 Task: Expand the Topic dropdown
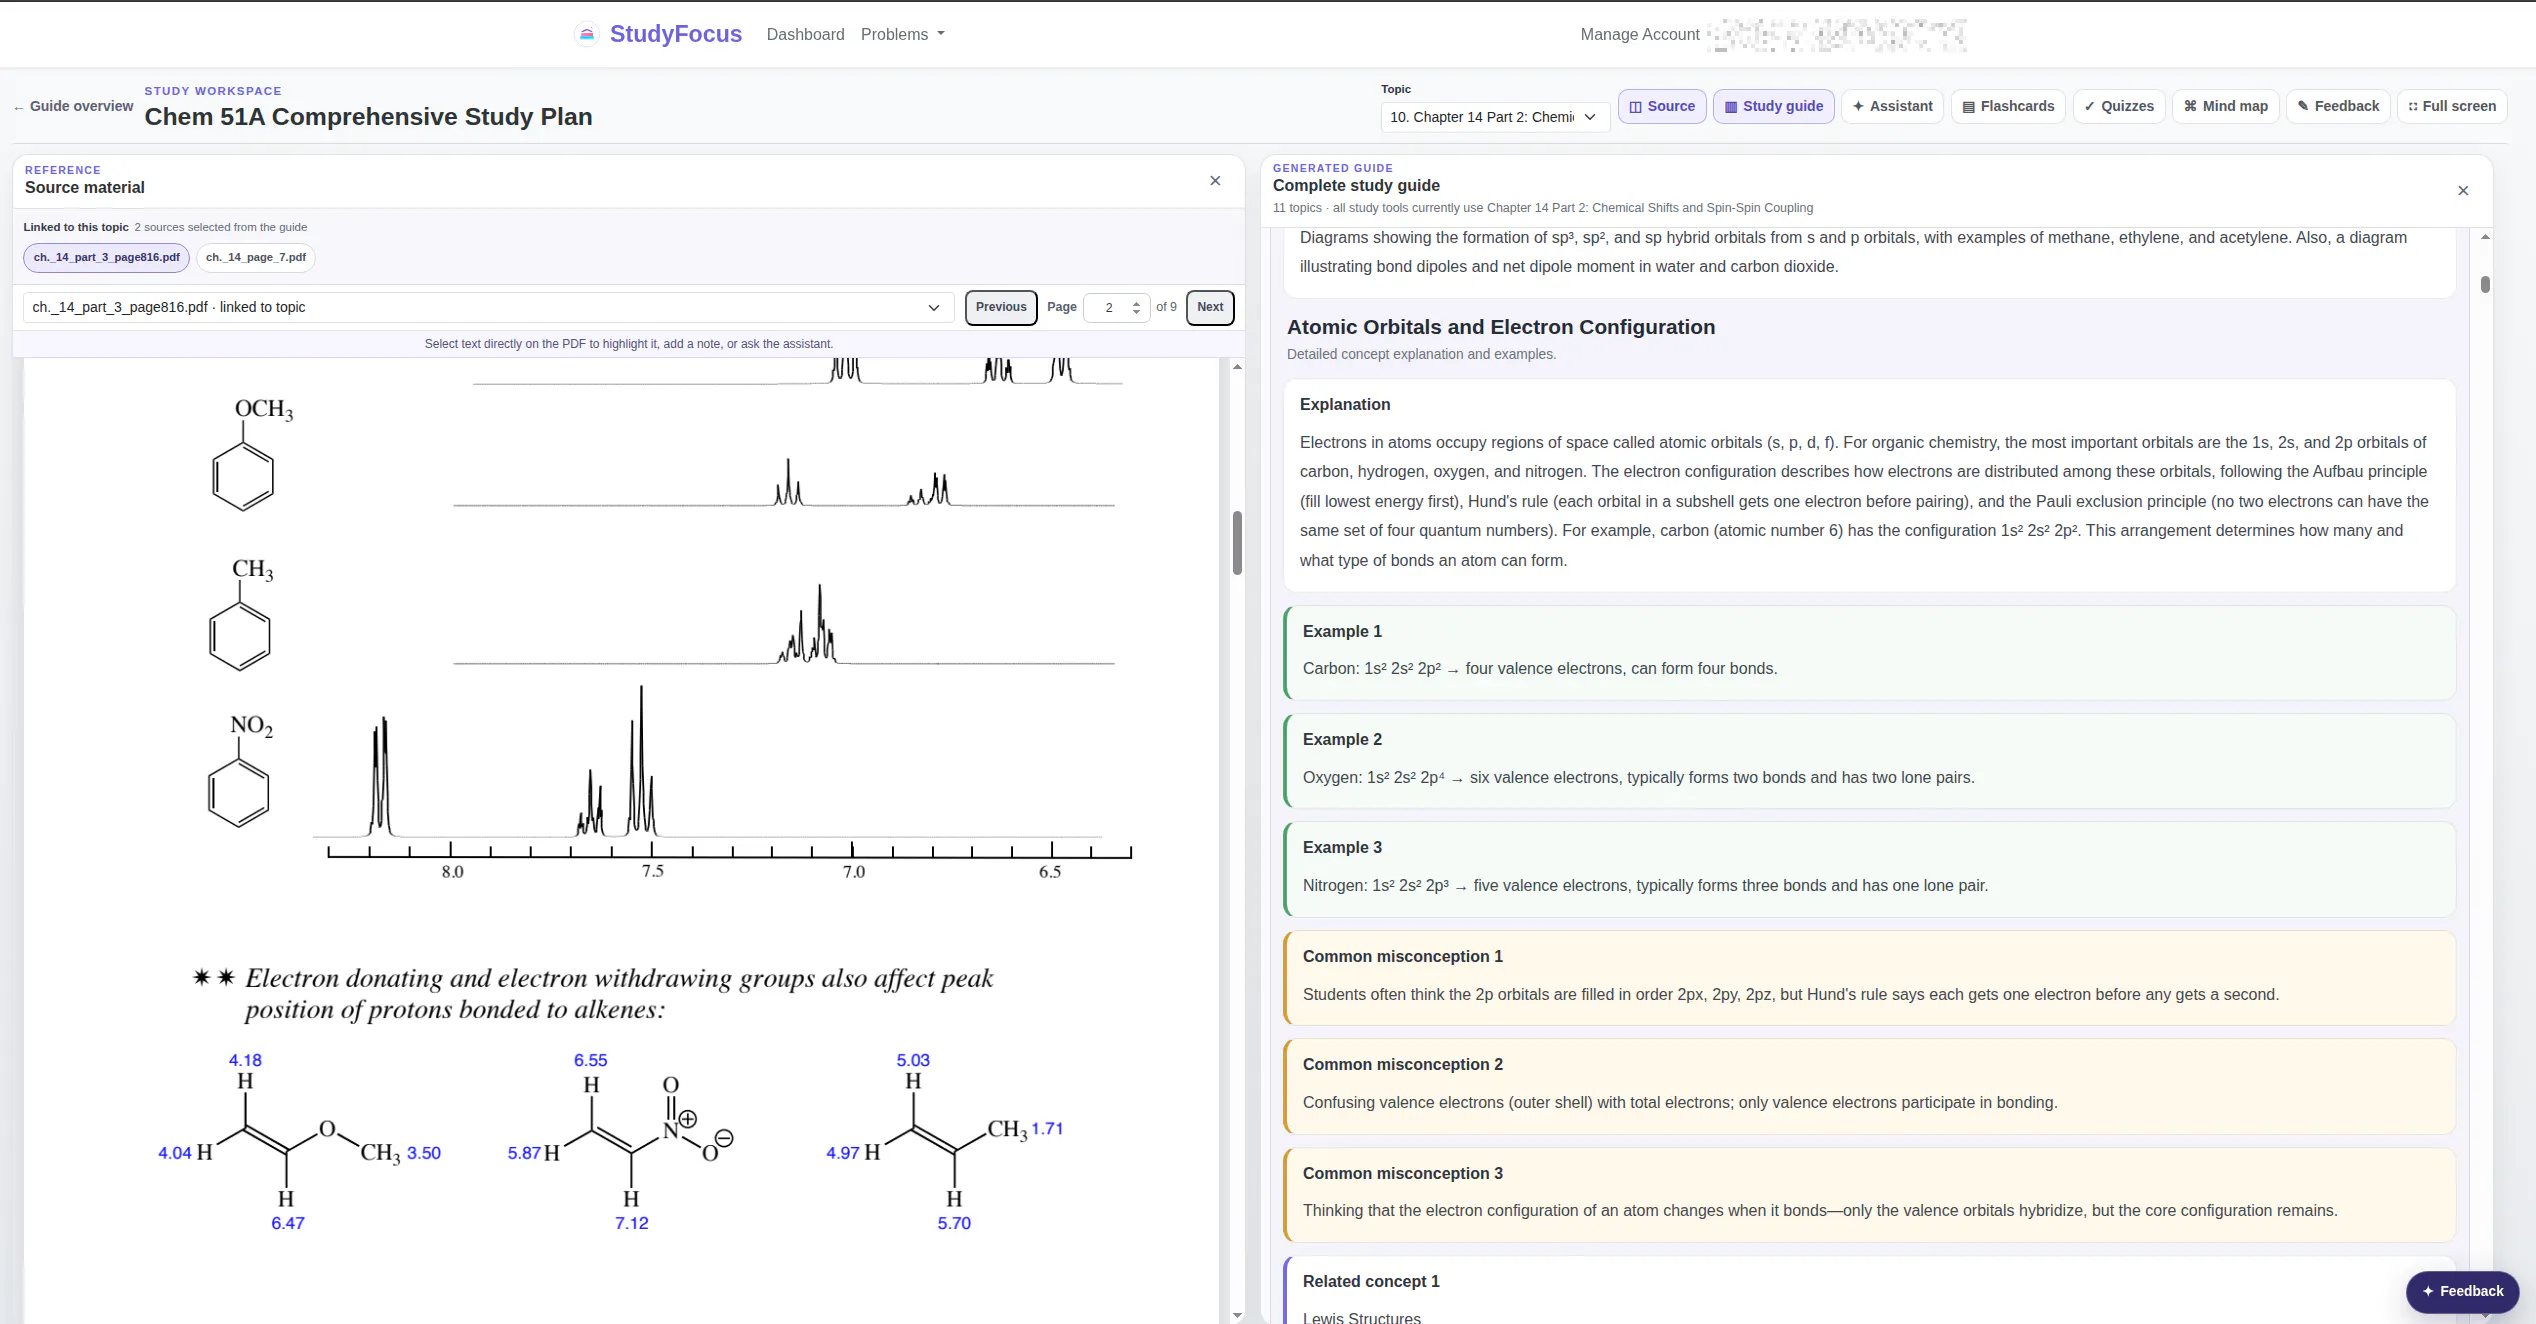point(1495,117)
